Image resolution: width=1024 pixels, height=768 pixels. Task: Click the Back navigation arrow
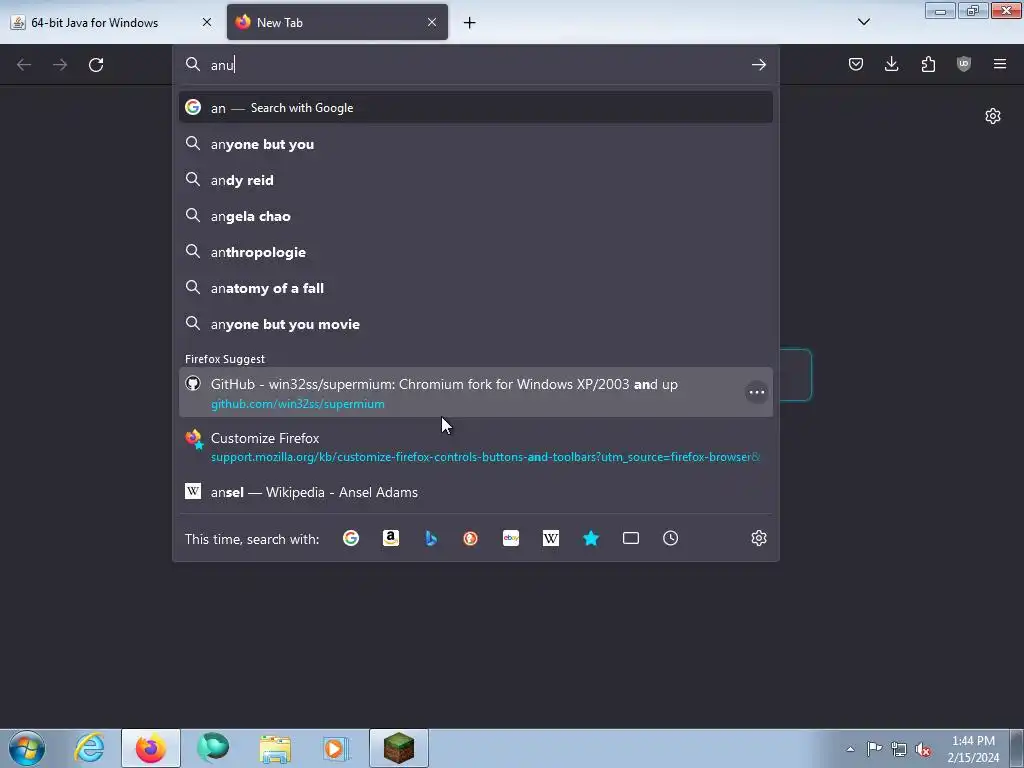point(24,65)
